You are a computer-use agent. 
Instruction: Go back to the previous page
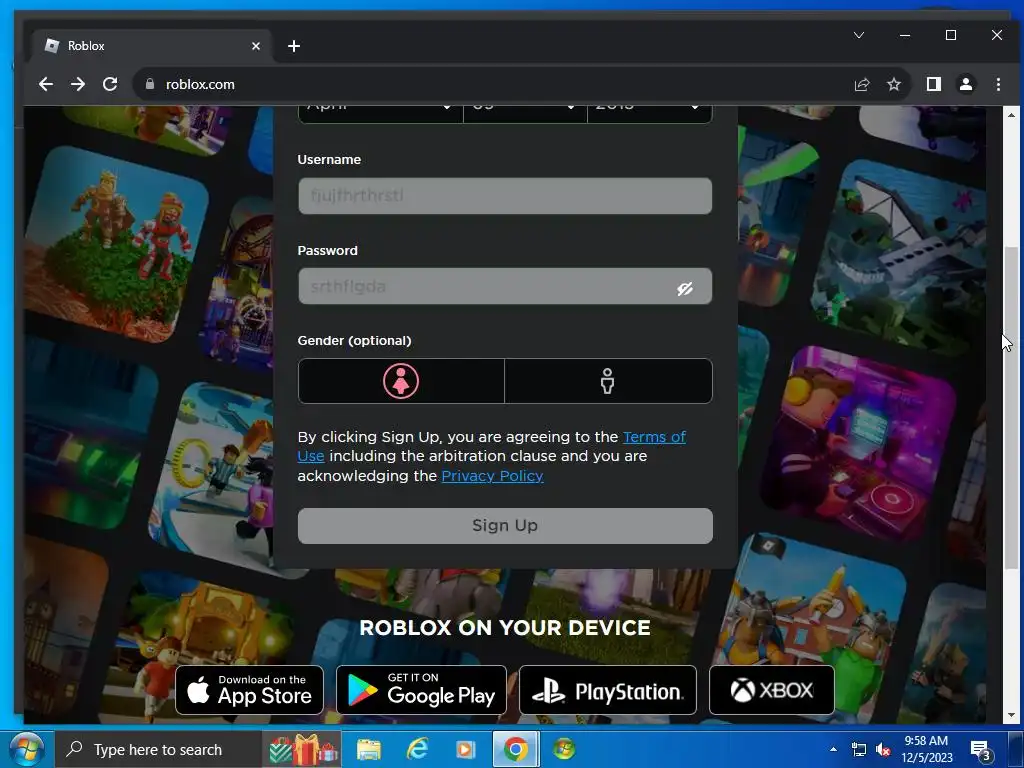click(45, 84)
